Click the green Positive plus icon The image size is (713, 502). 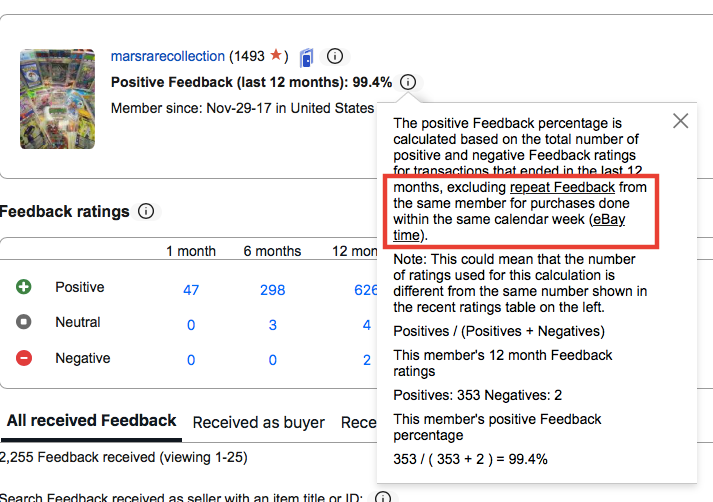(24, 287)
